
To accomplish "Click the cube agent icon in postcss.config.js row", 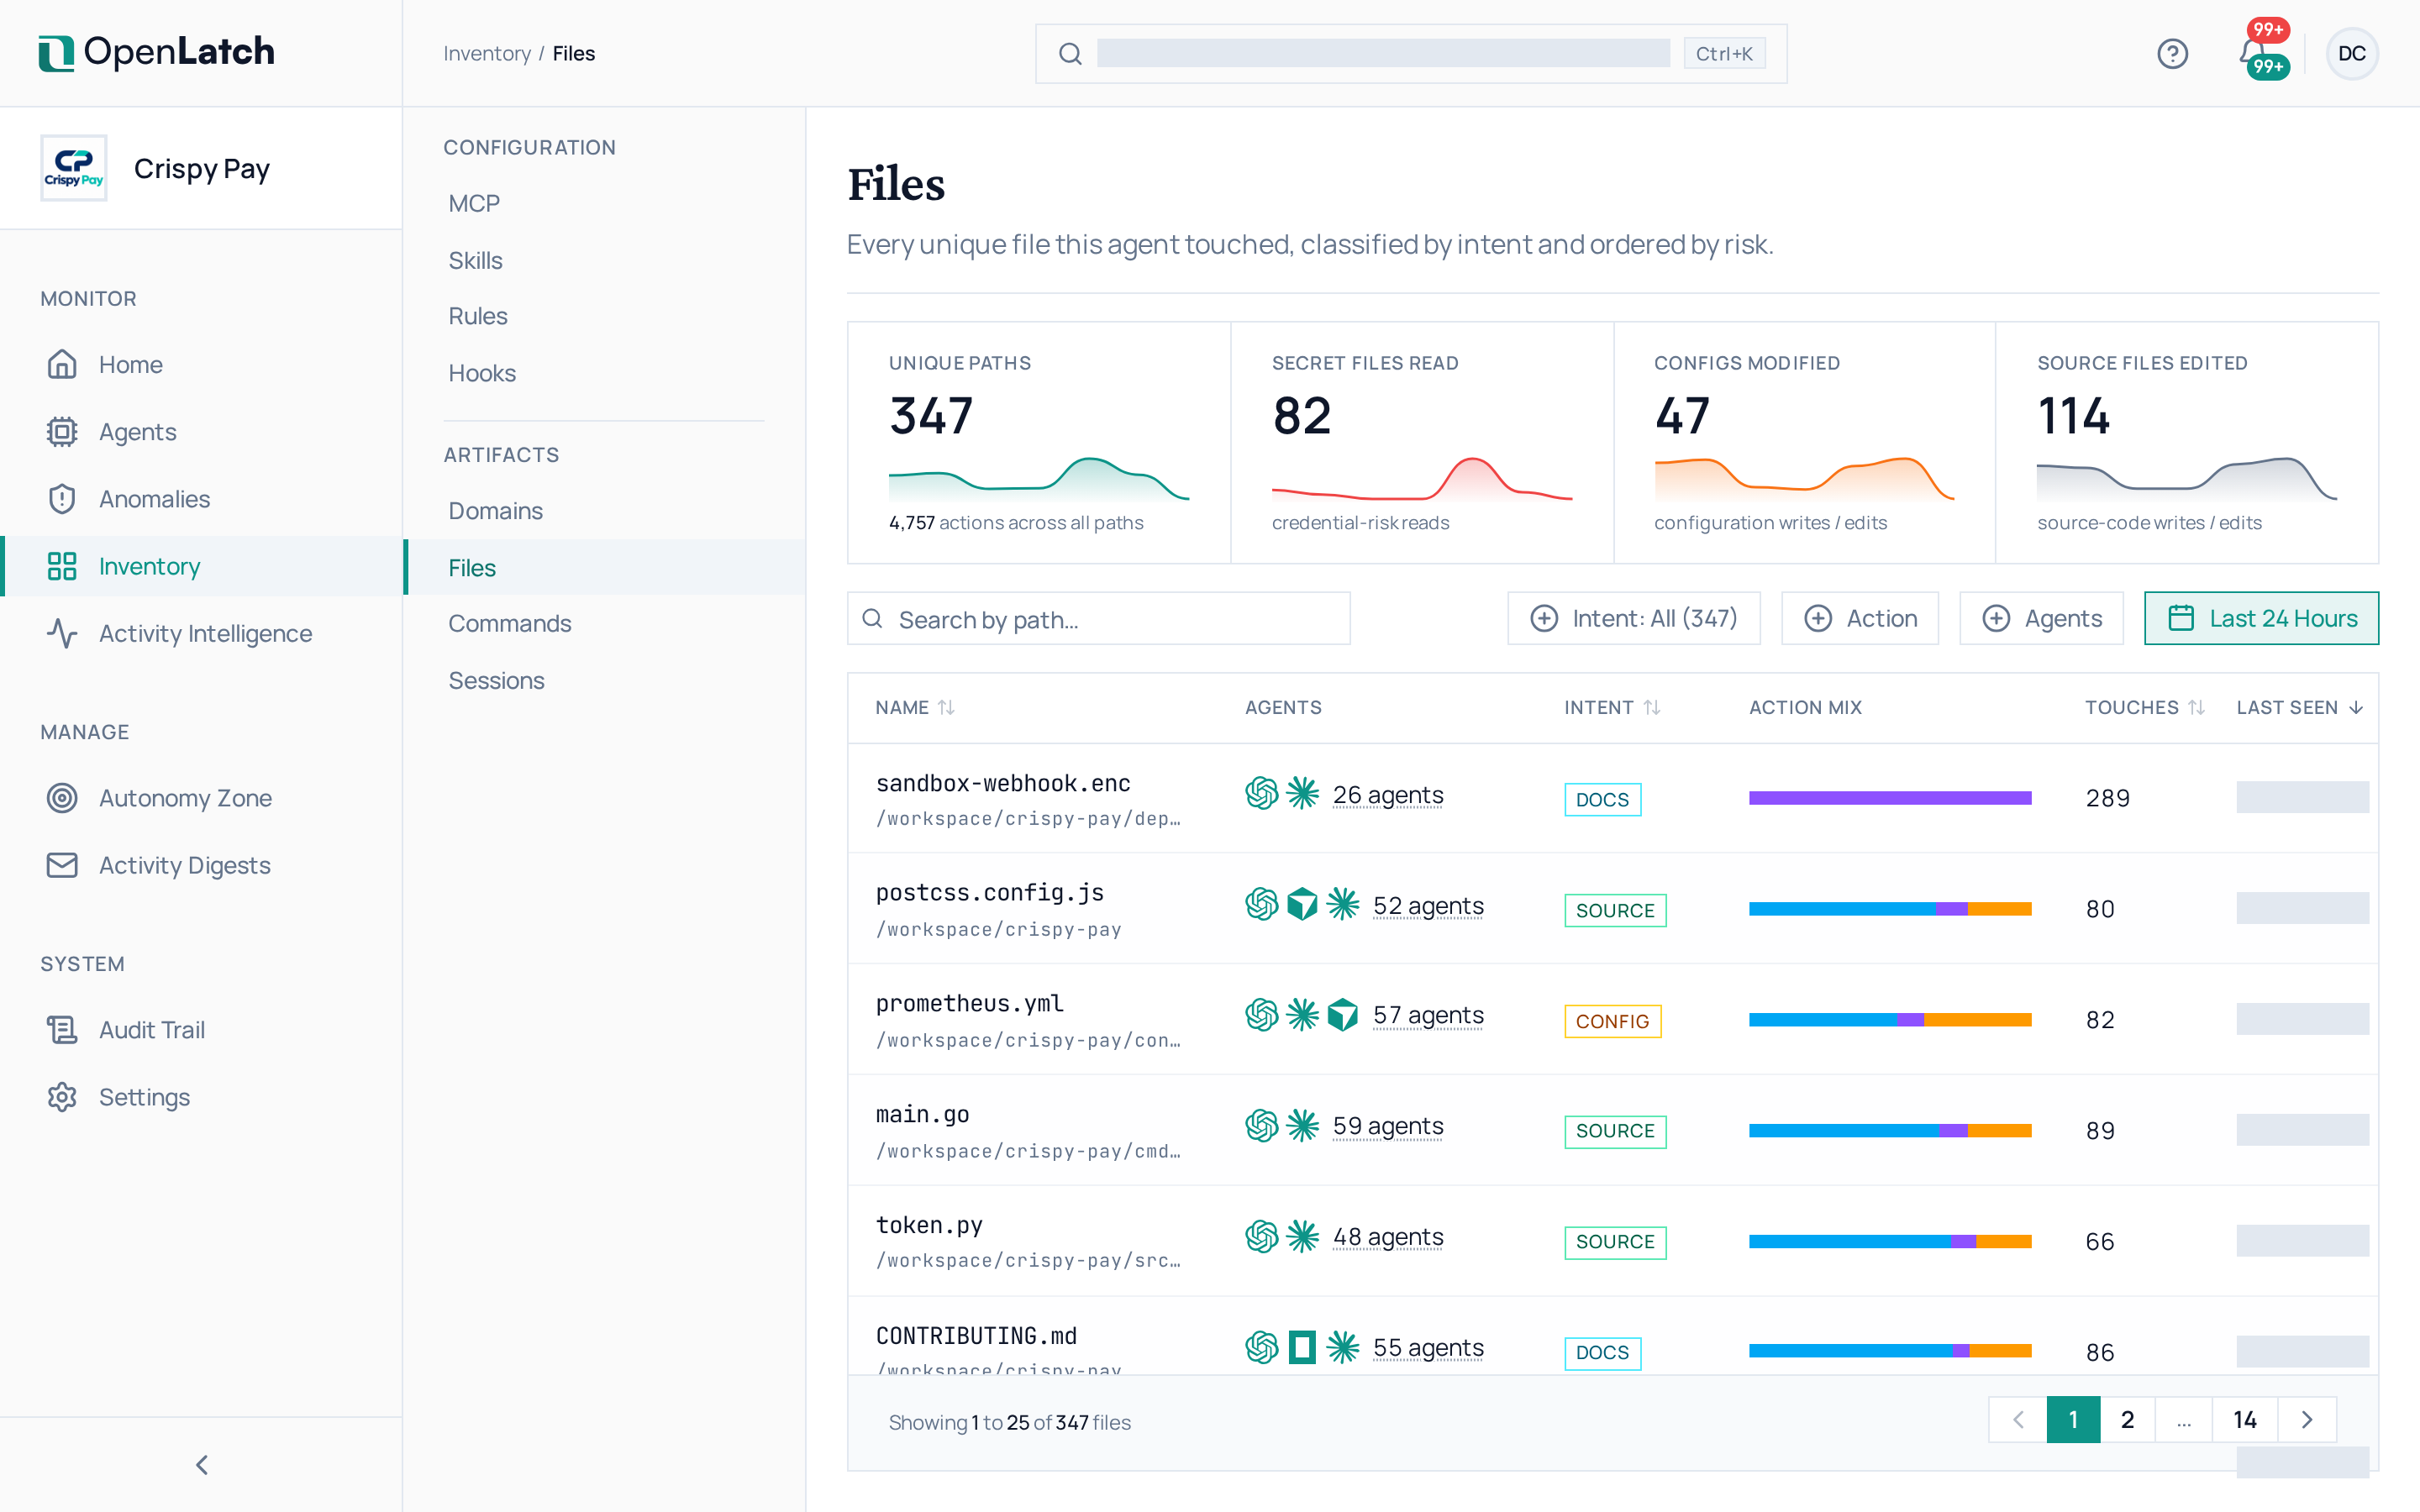I will click(x=1301, y=904).
